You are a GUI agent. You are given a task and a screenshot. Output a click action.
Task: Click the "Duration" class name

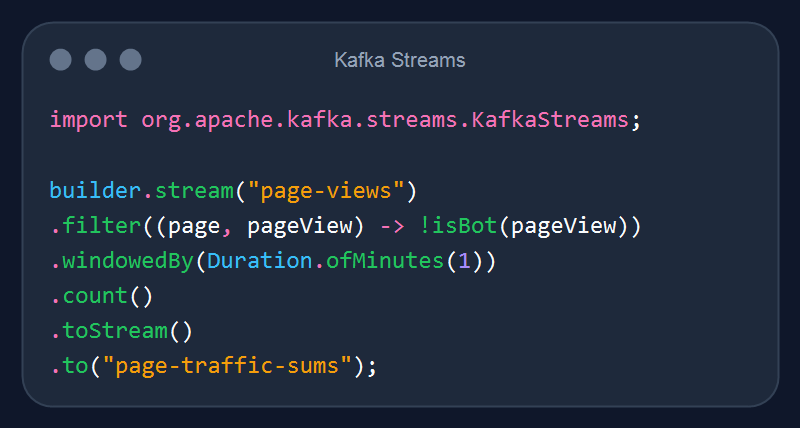(260, 261)
